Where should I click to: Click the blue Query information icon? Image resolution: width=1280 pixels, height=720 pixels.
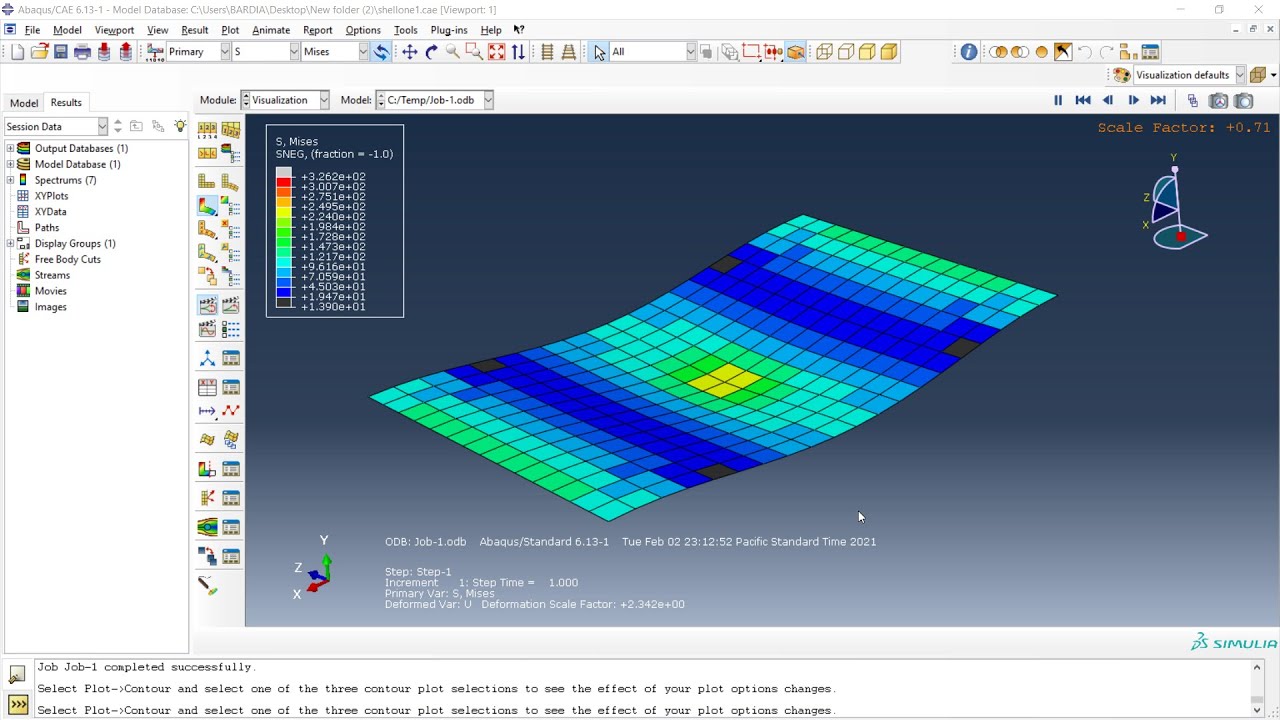click(x=969, y=52)
